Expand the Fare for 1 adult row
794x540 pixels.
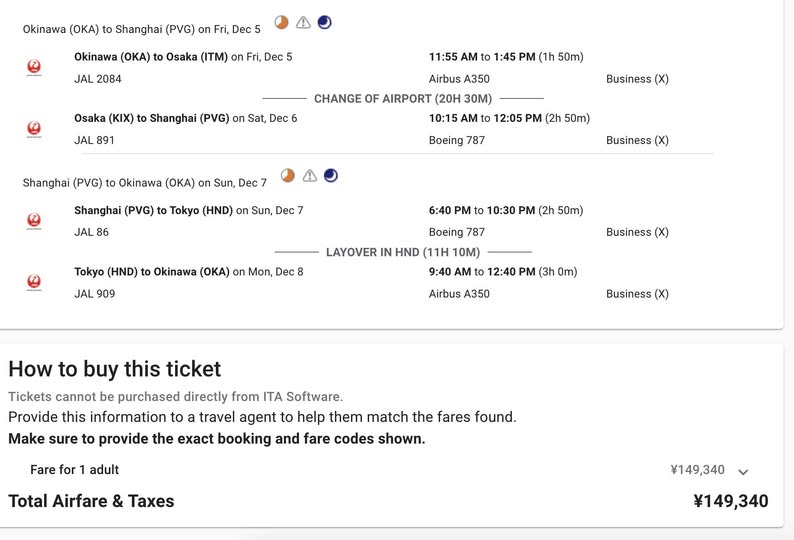pyautogui.click(x=75, y=470)
